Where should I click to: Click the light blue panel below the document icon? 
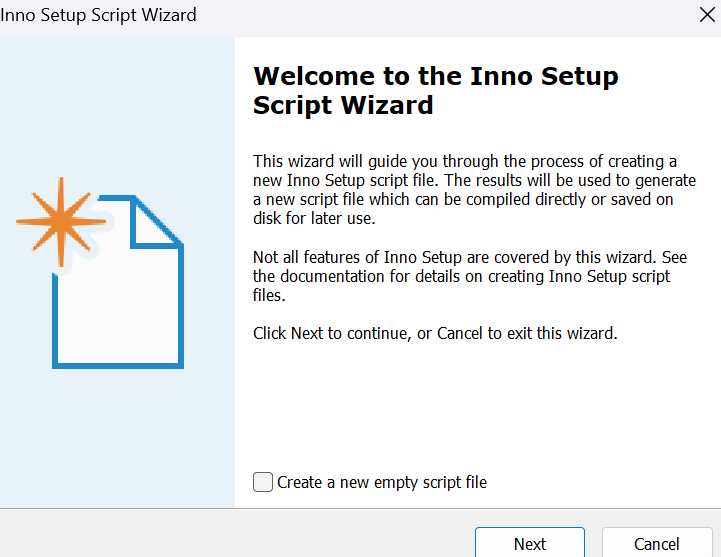118,437
